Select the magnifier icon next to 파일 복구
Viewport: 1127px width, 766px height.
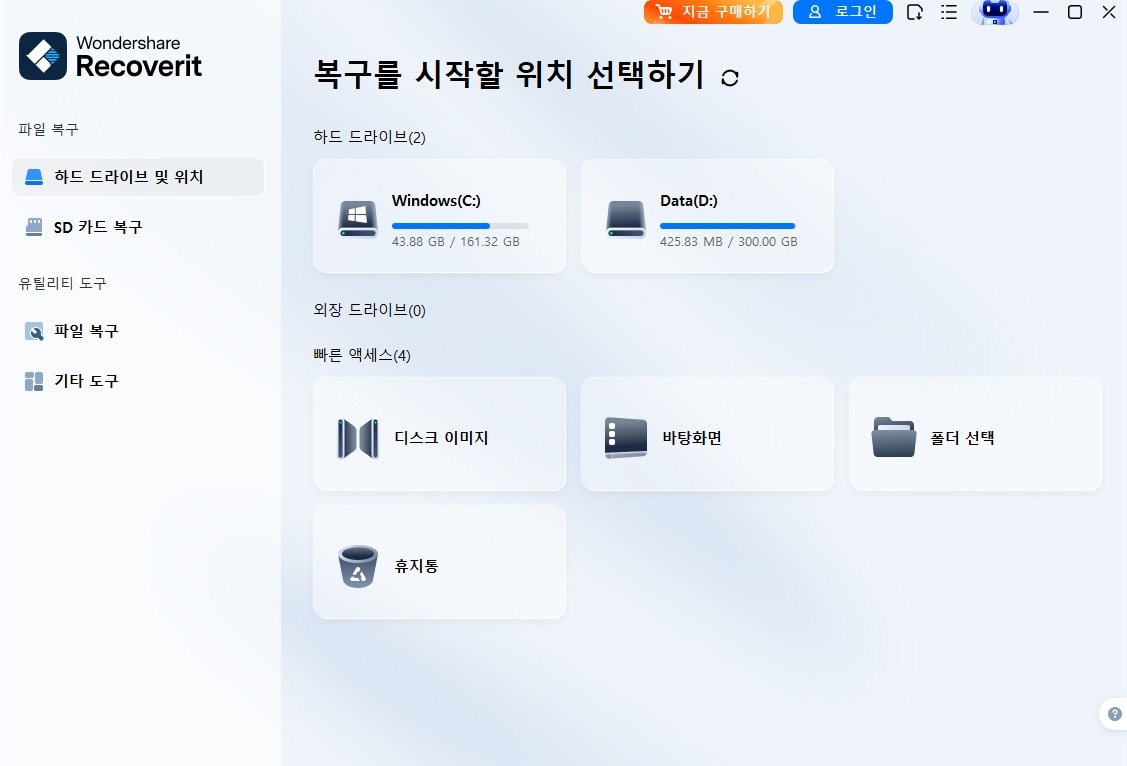tap(35, 331)
